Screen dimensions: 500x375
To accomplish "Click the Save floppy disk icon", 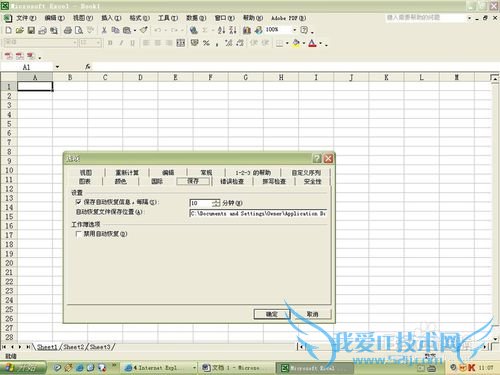I will pyautogui.click(x=31, y=30).
